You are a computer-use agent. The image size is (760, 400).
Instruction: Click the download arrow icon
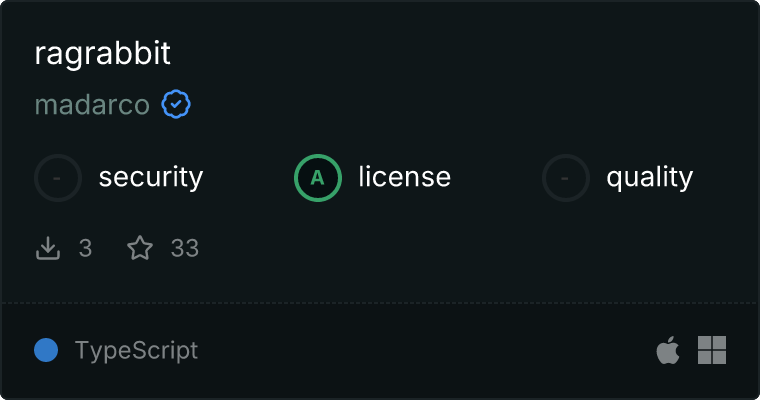[x=48, y=248]
